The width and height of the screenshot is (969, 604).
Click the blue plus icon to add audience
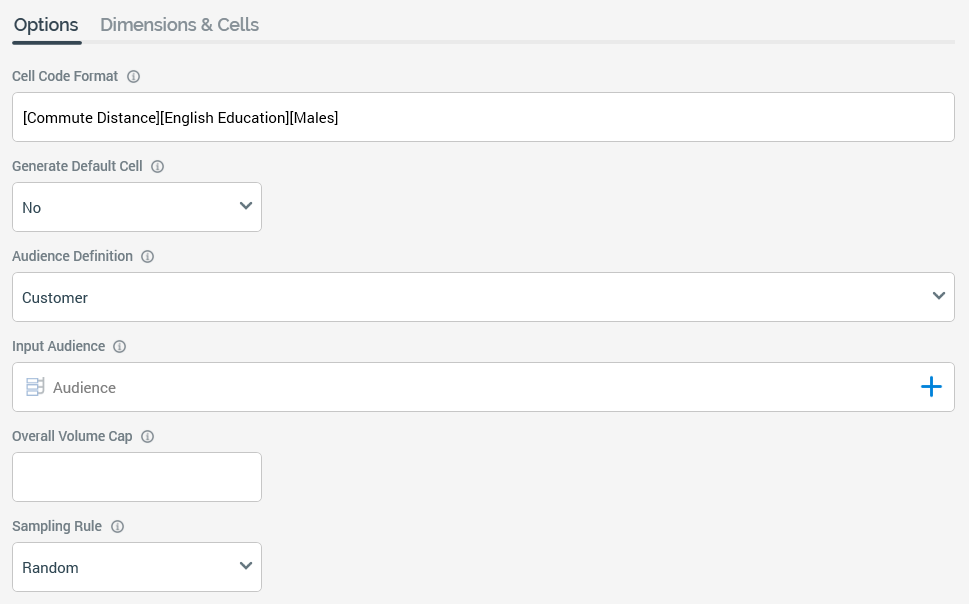[x=931, y=387]
